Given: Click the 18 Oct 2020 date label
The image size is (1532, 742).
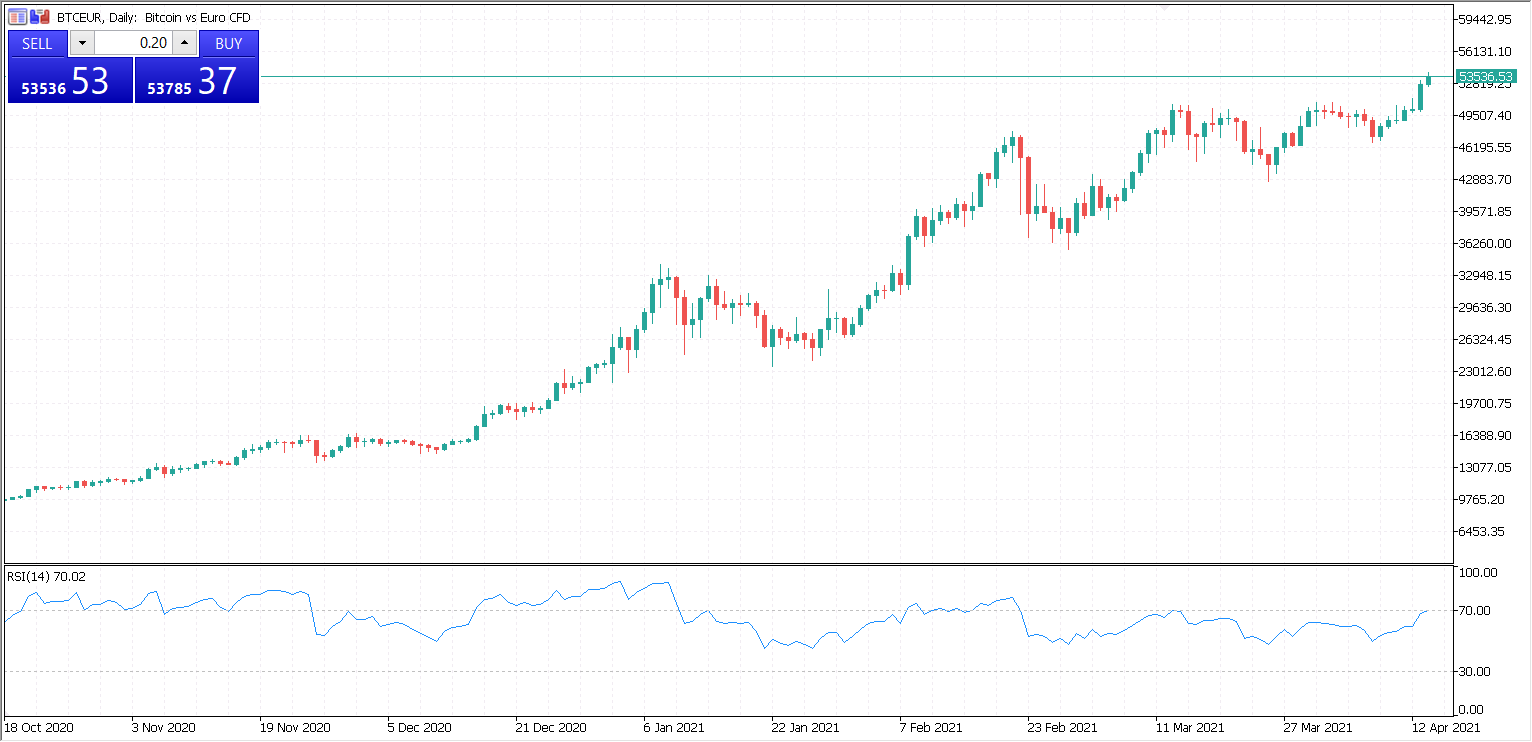Looking at the screenshot, I should pos(39,727).
